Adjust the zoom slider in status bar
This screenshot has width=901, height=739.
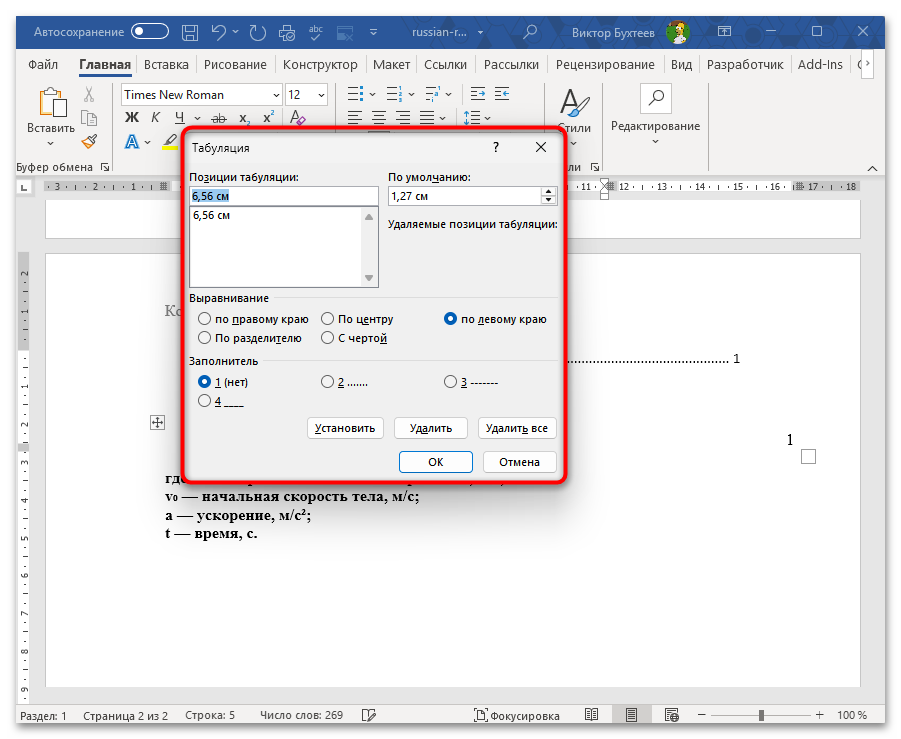(761, 715)
